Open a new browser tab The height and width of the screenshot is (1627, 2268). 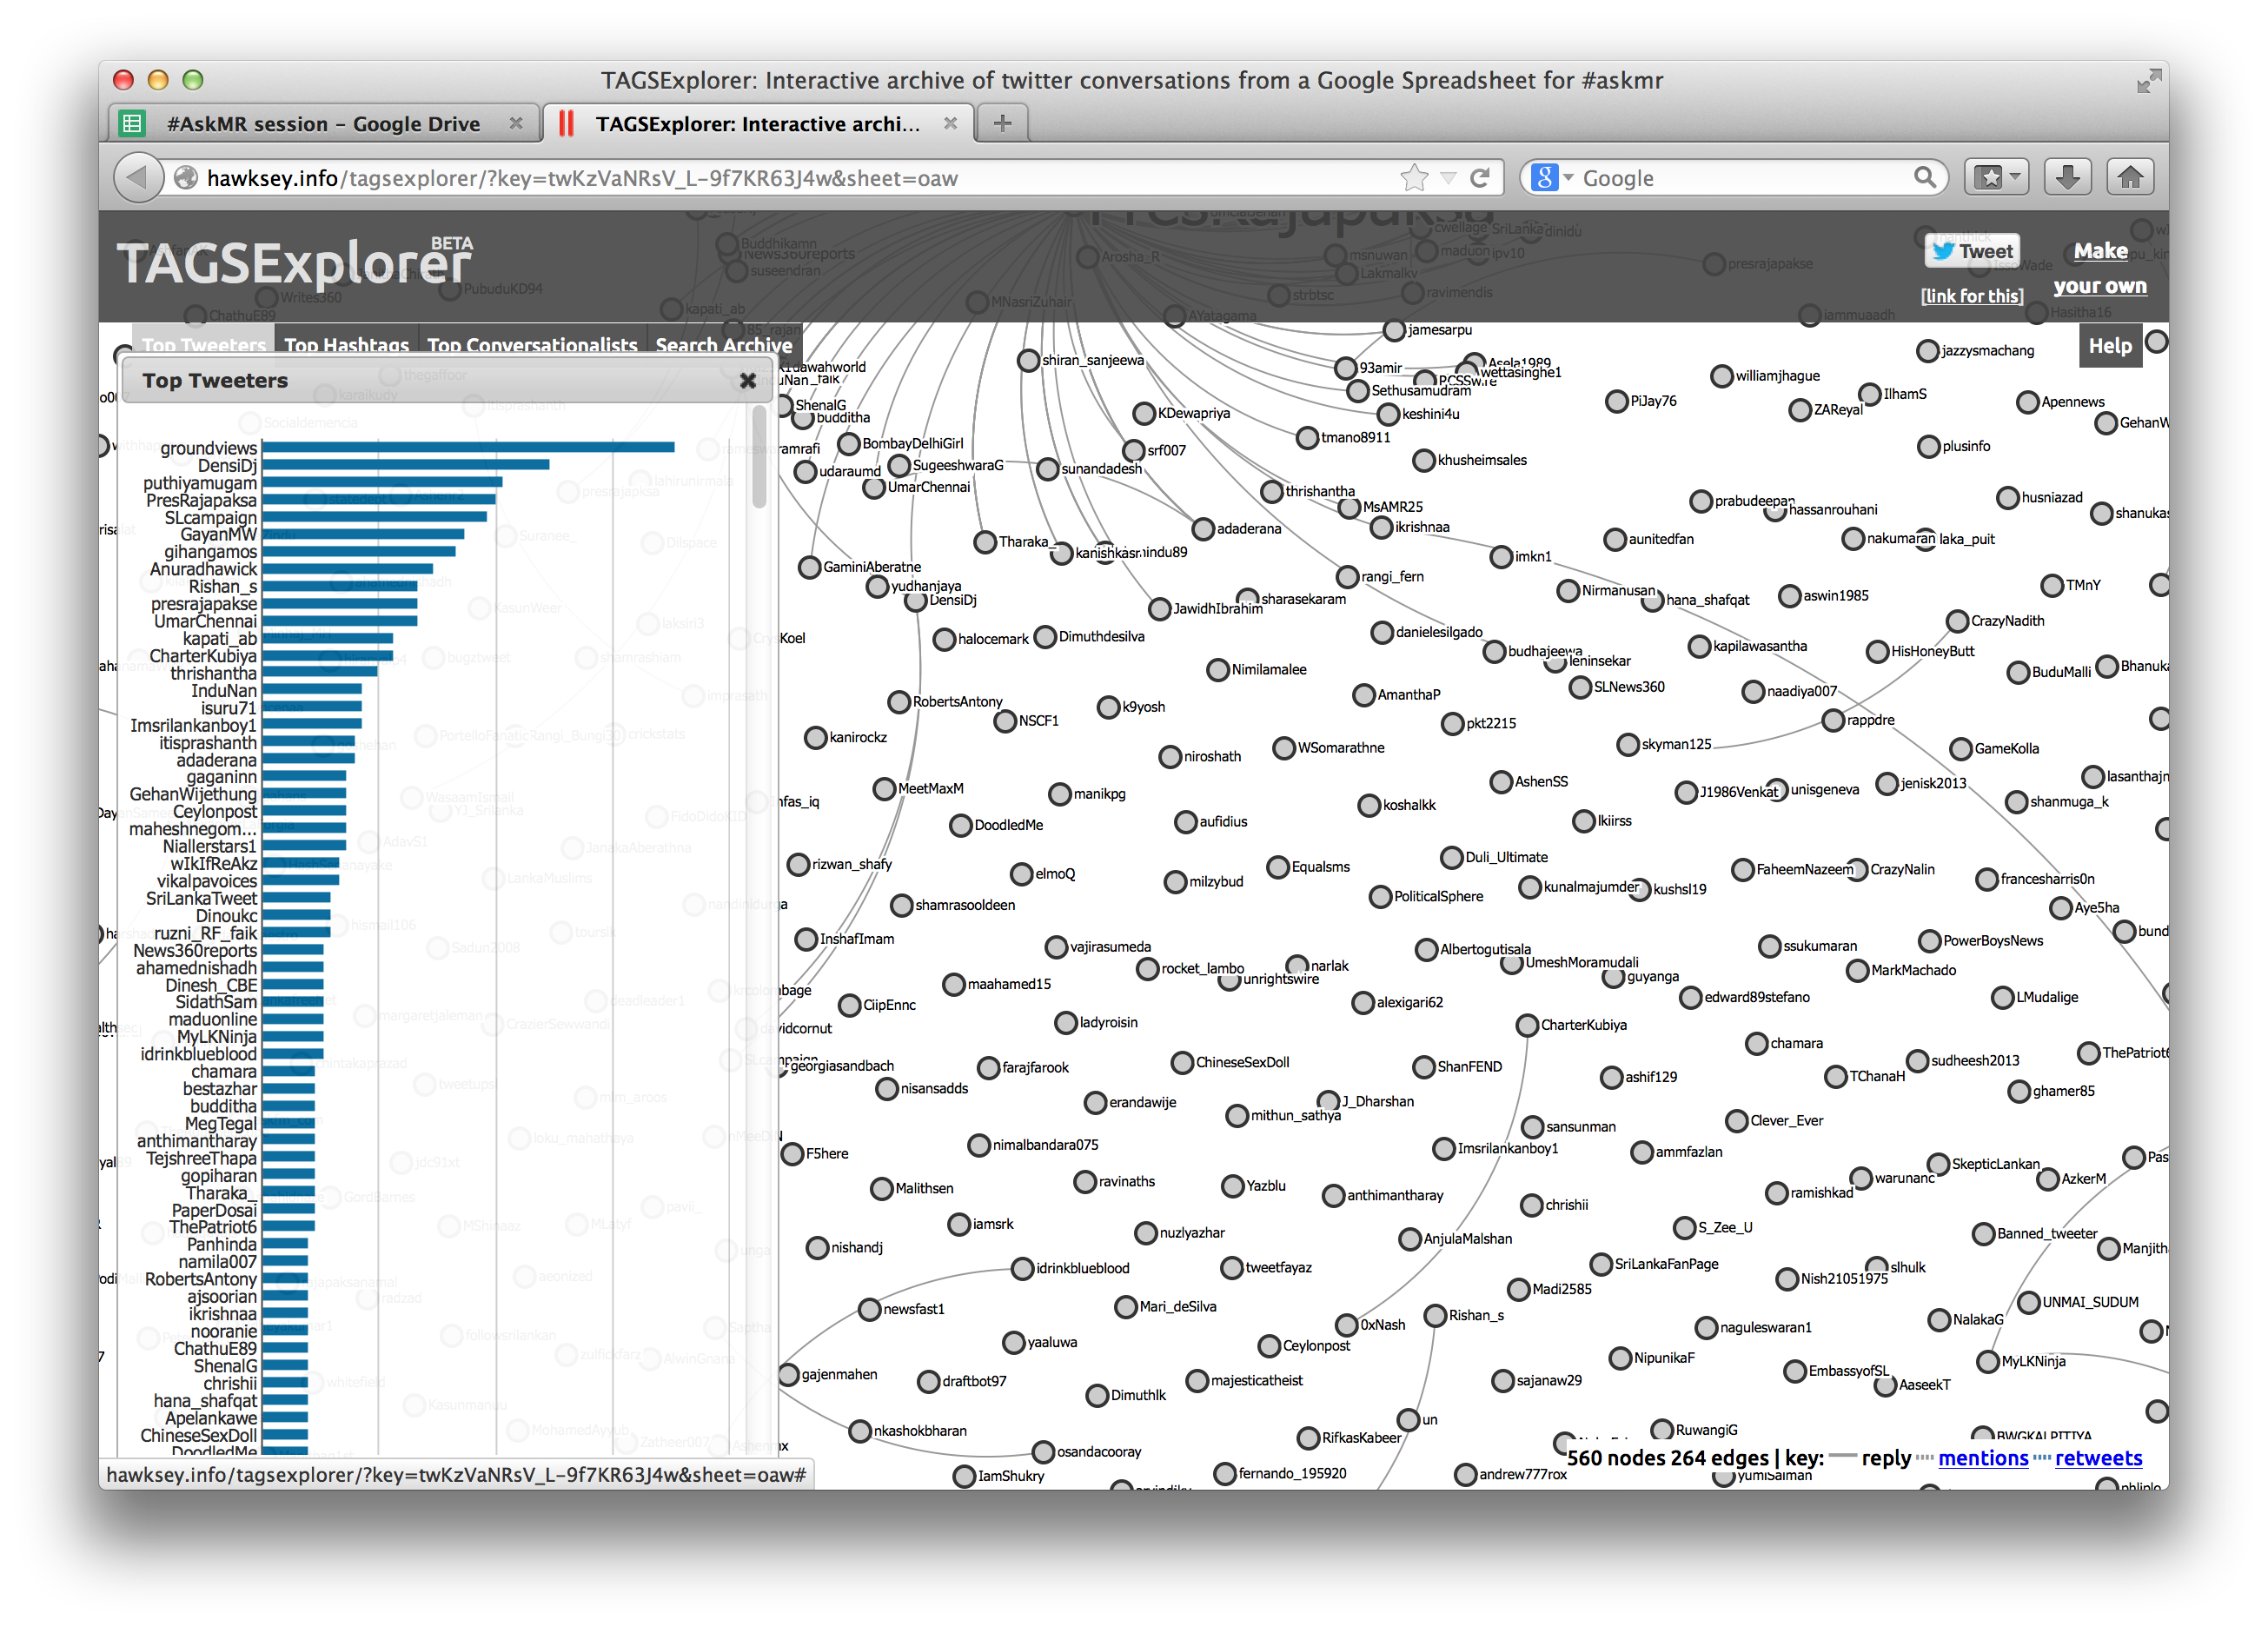pyautogui.click(x=1002, y=124)
